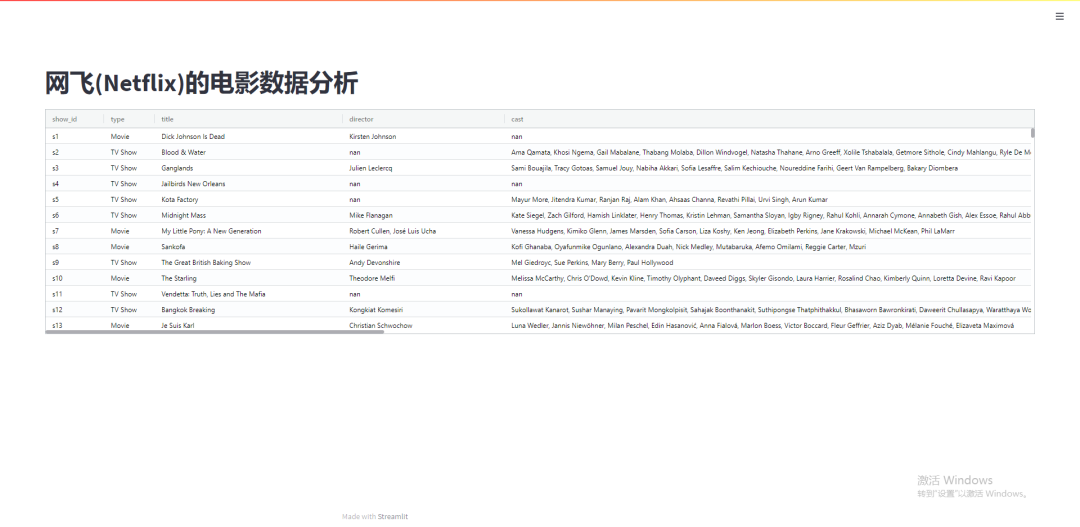This screenshot has height=527, width=1080.
Task: Click the cast column header
Action: tap(517, 119)
